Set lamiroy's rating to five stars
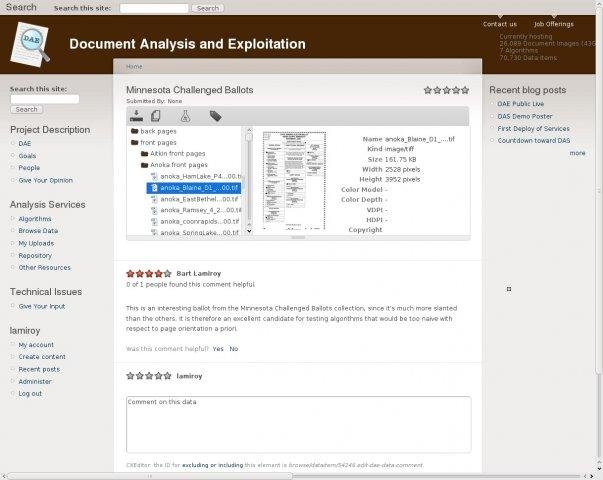The width and height of the screenshot is (603, 480). (167, 376)
